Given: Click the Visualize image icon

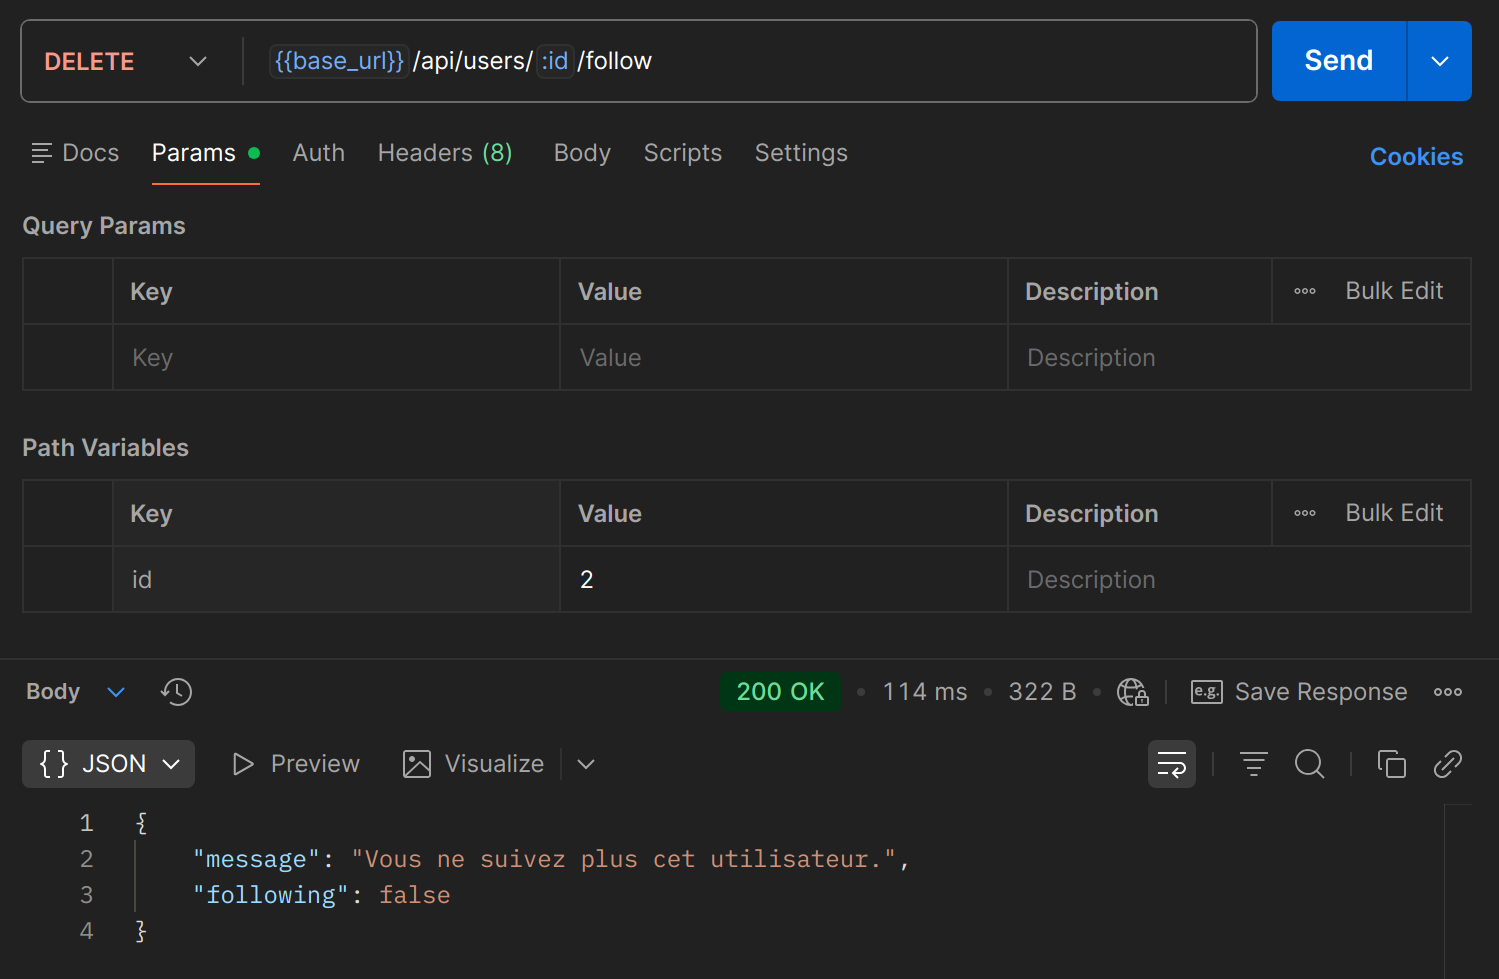Looking at the screenshot, I should point(416,764).
